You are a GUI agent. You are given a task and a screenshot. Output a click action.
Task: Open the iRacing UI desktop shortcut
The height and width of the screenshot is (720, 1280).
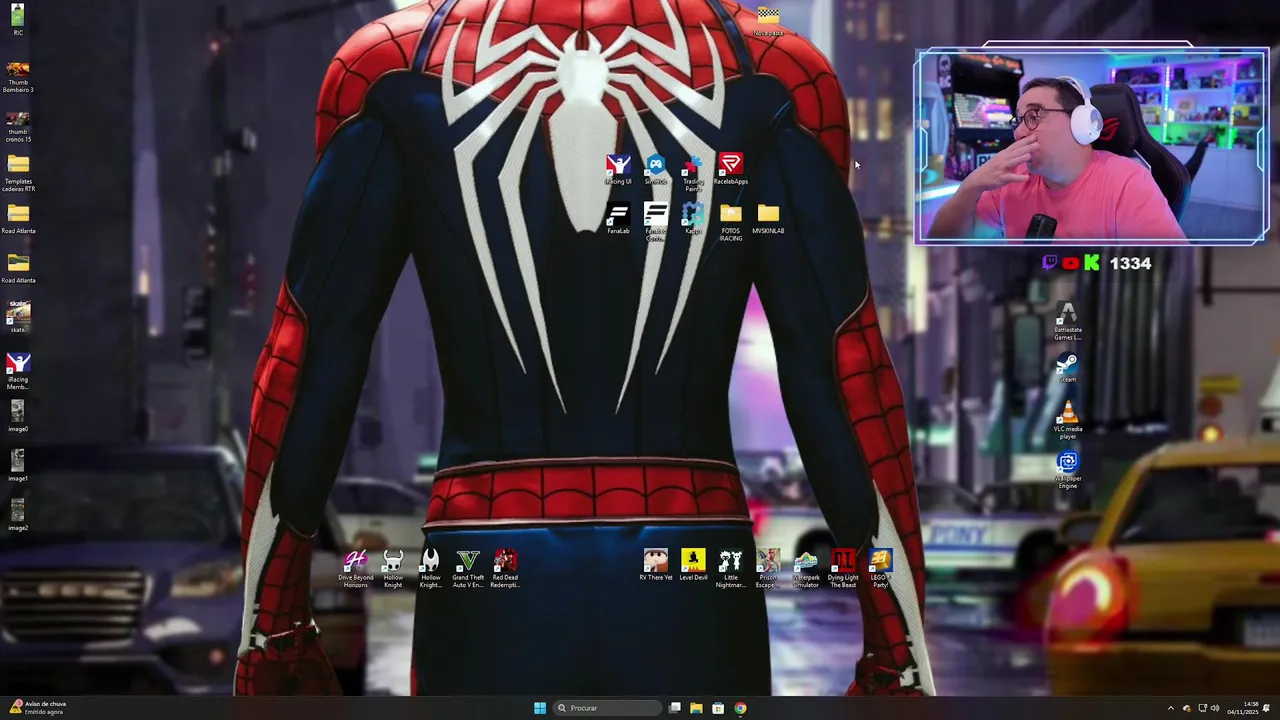(x=618, y=169)
